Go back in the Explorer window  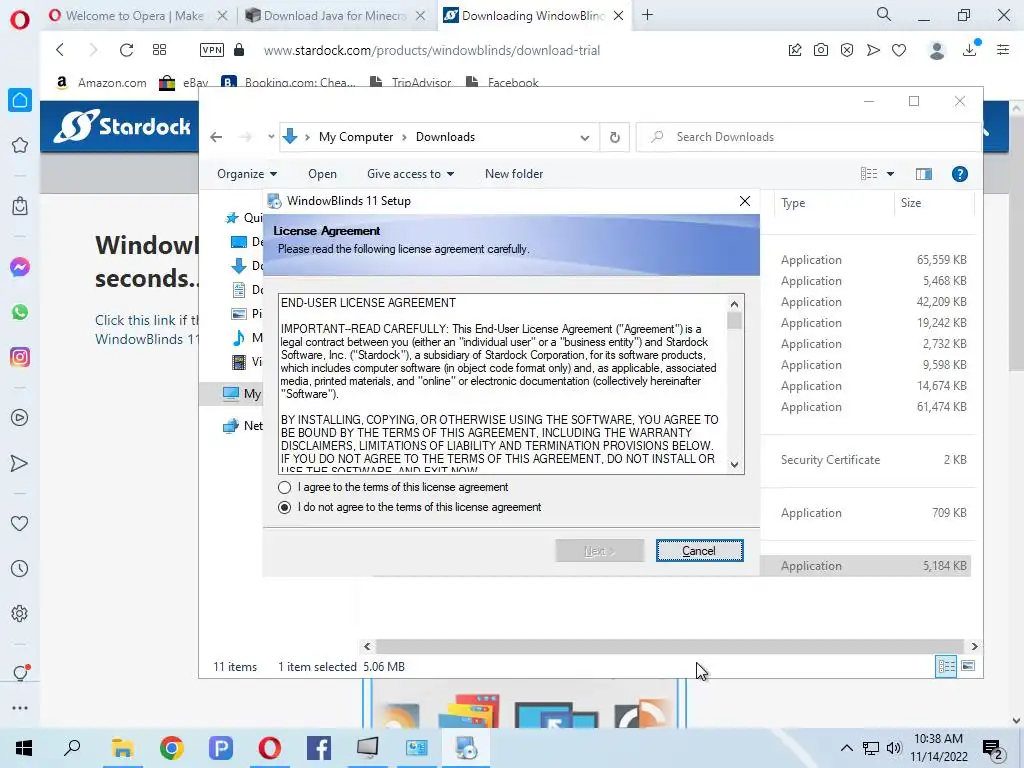tap(216, 137)
